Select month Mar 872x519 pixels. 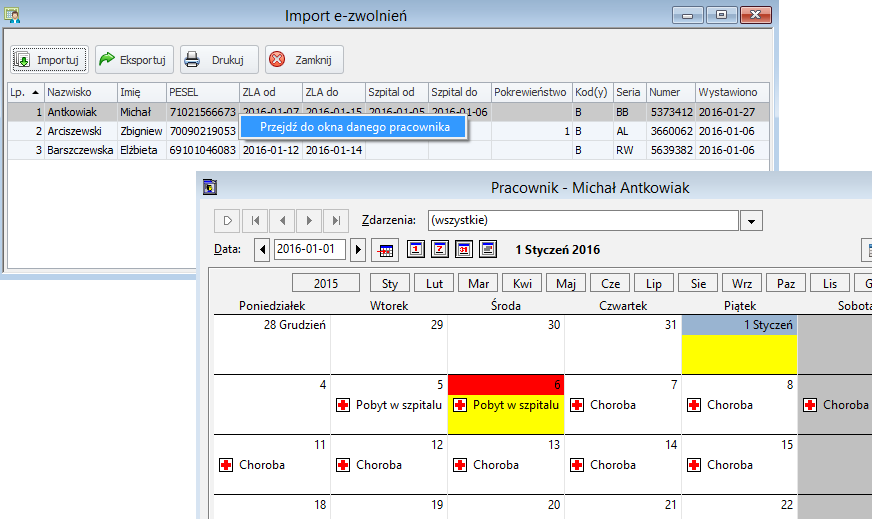point(478,283)
